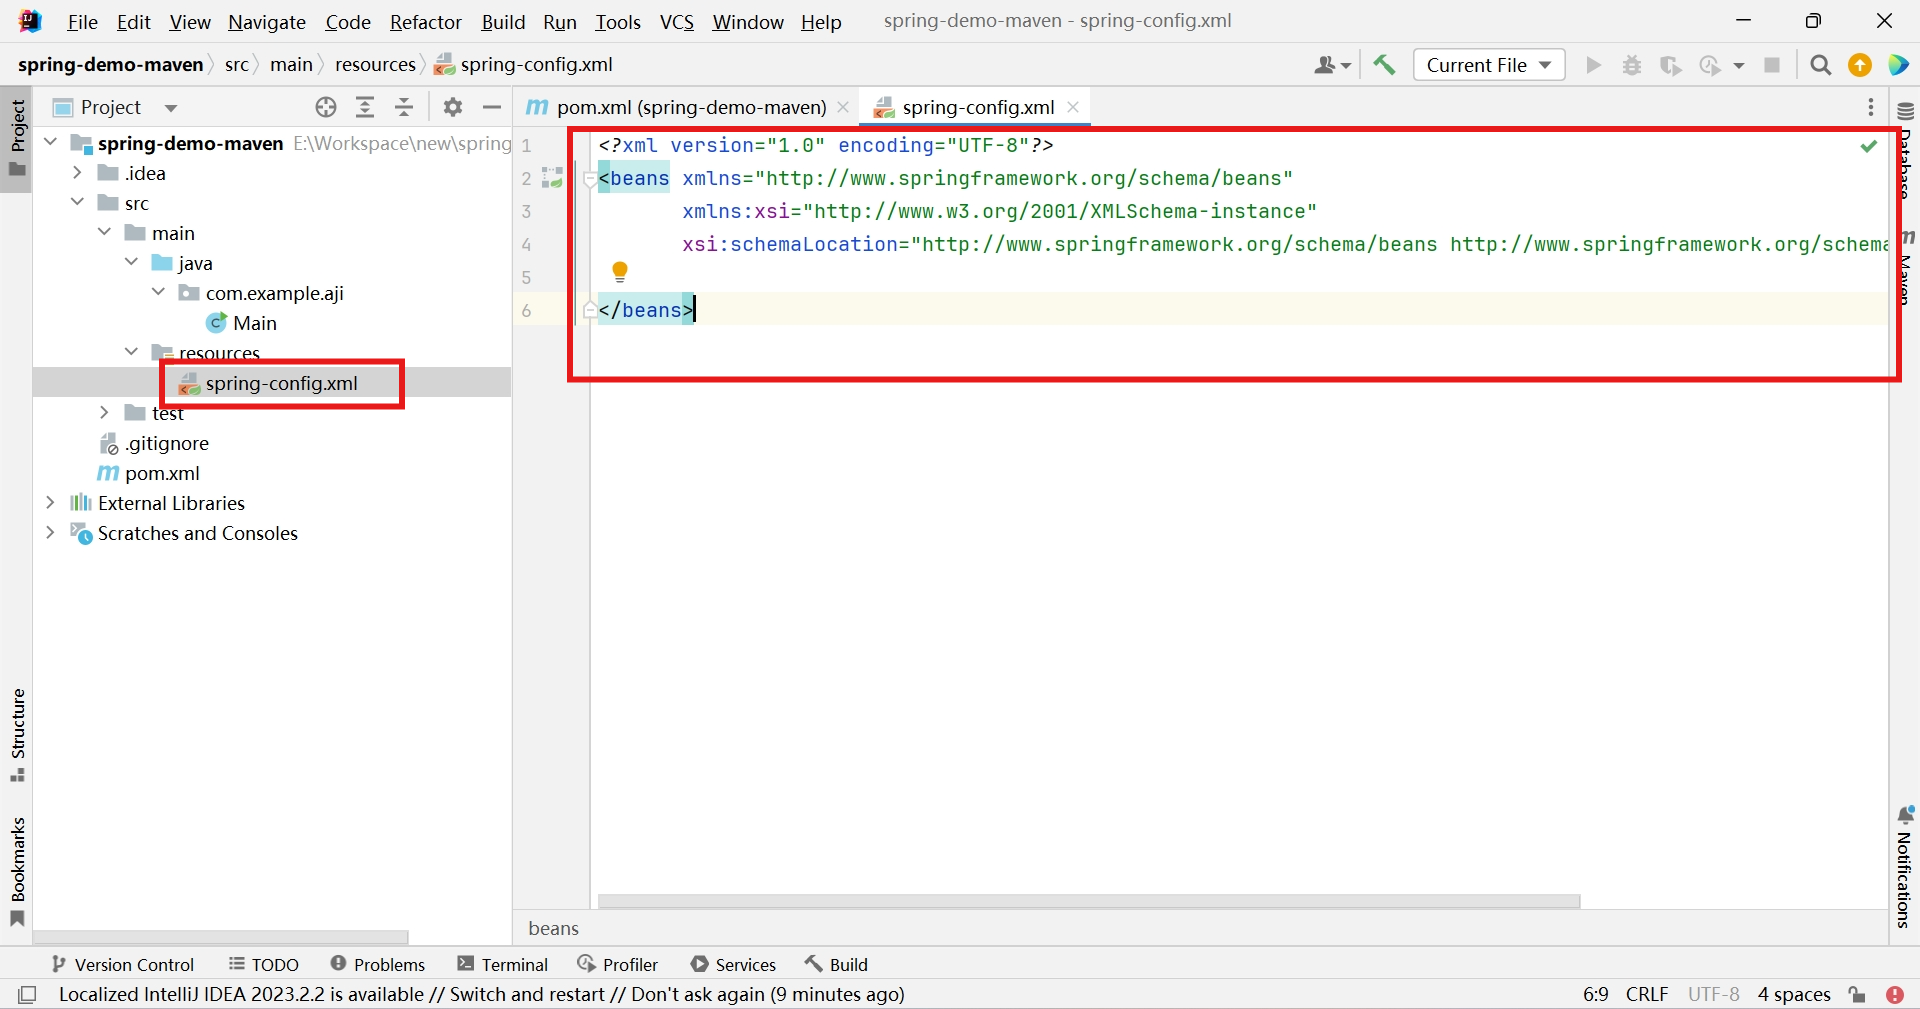This screenshot has height=1009, width=1920.
Task: Open editor tabs kebab menu
Action: [1871, 107]
